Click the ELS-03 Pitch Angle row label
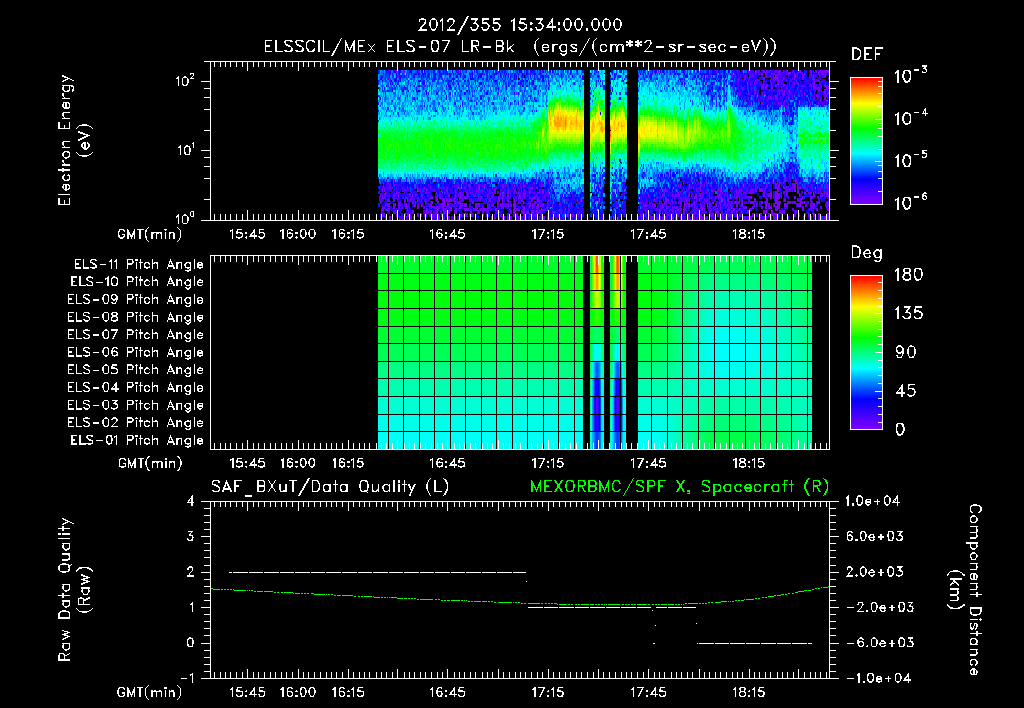This screenshot has height=708, width=1024. click(136, 405)
